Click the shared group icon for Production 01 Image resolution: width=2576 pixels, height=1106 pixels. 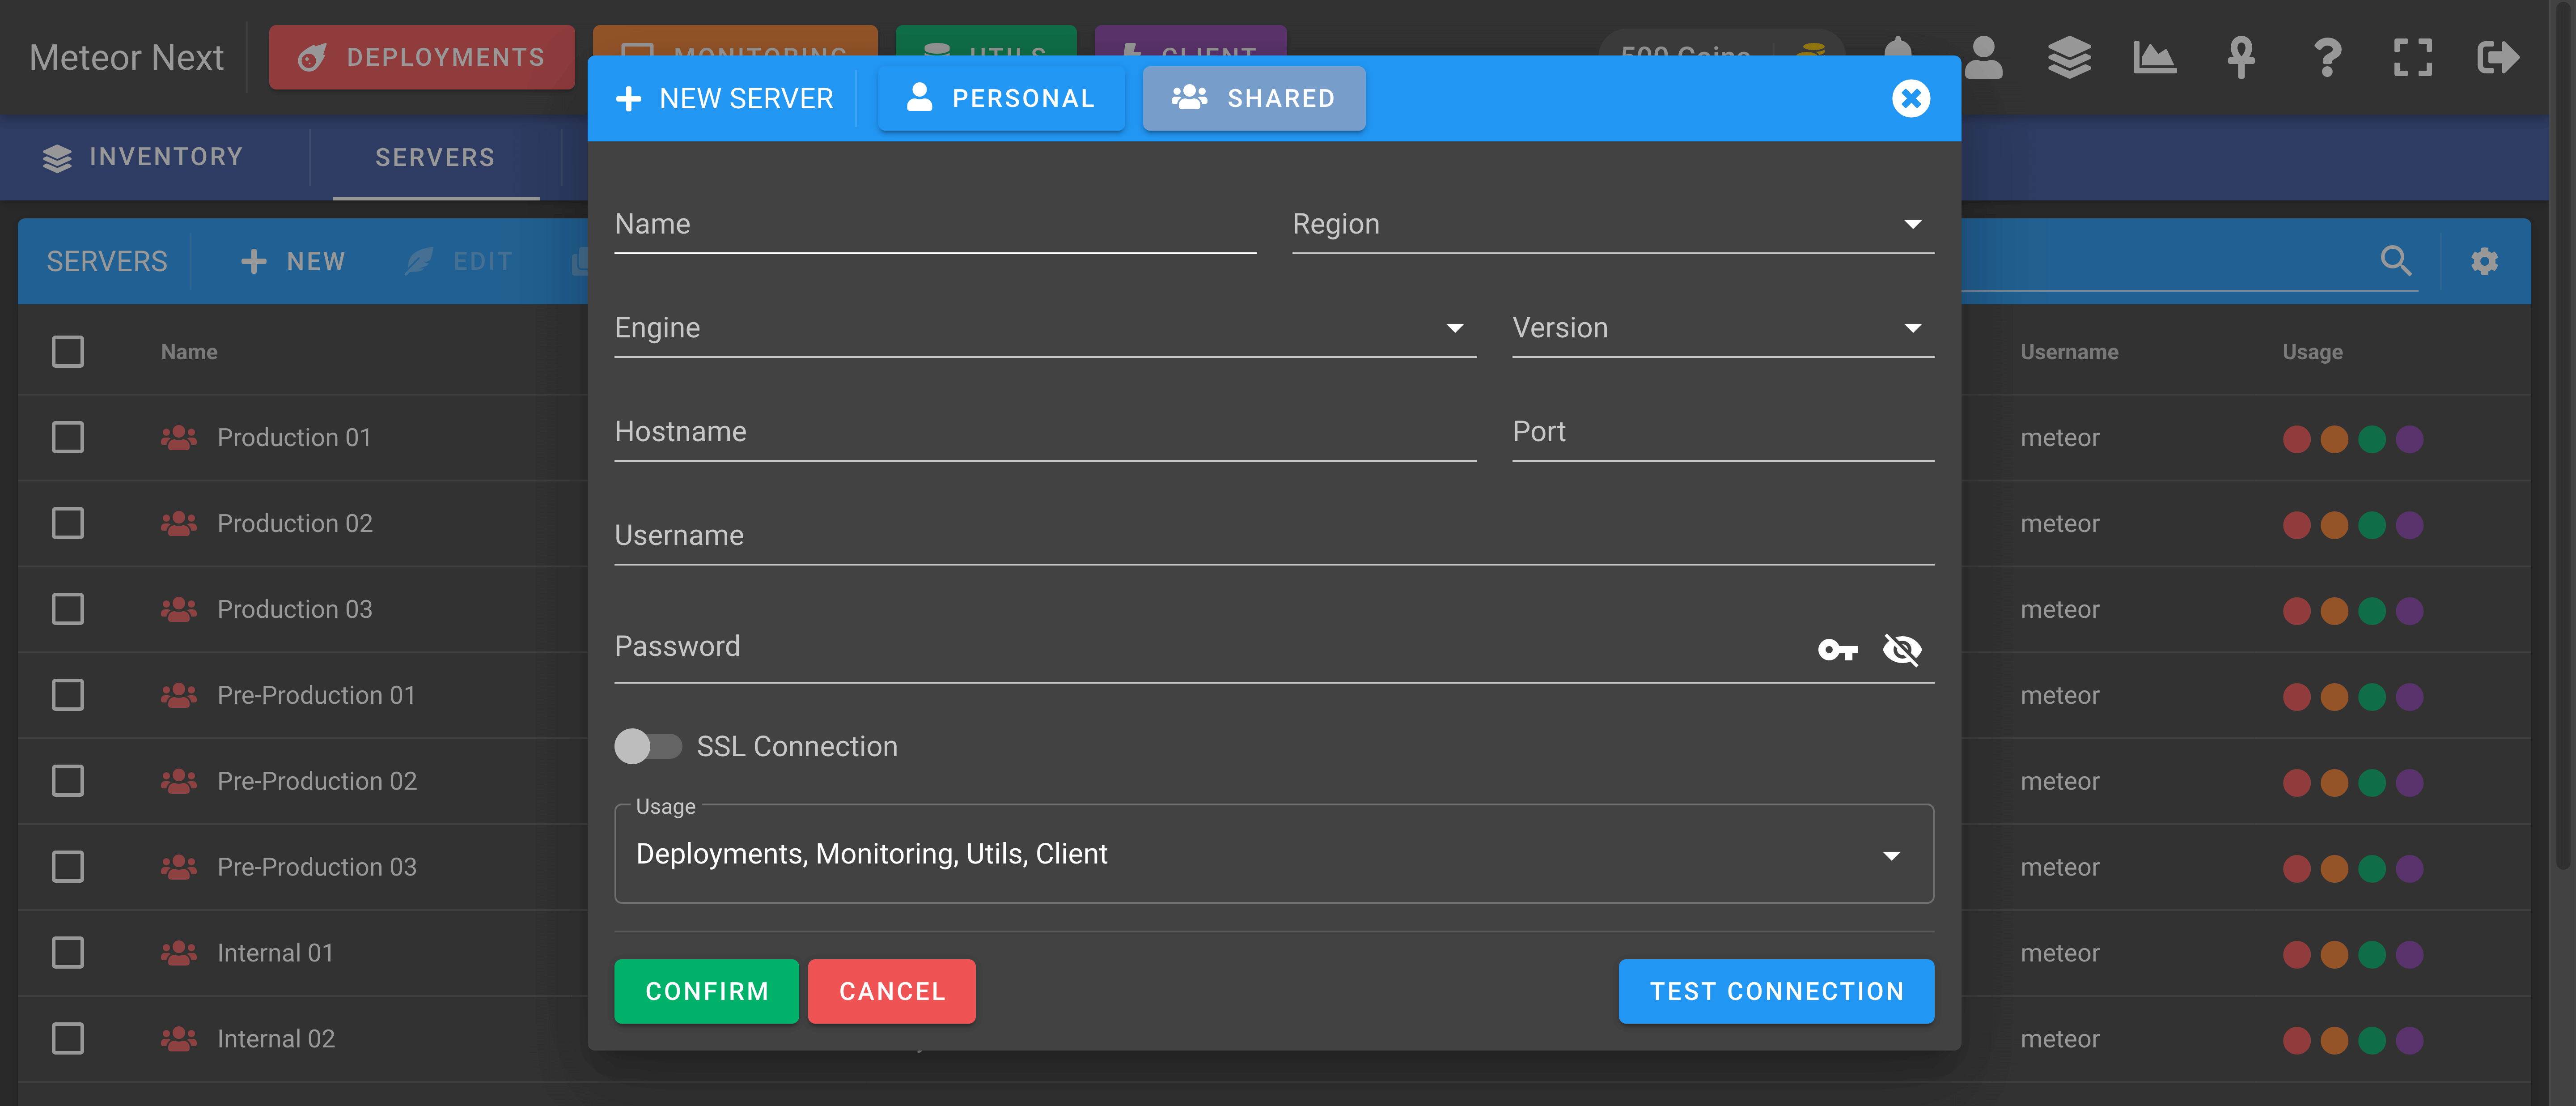tap(179, 437)
